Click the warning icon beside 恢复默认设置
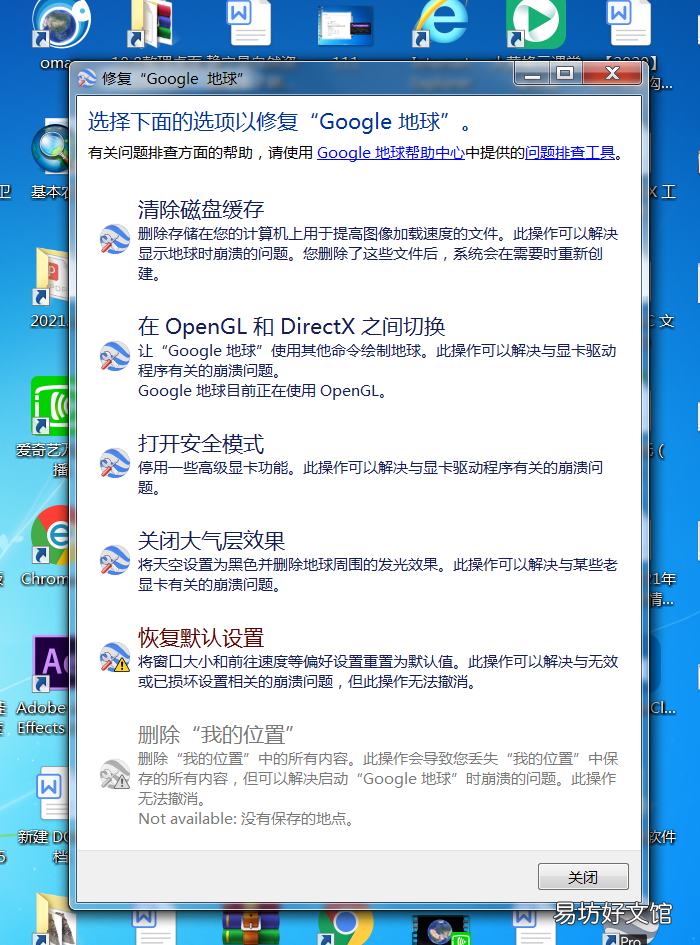This screenshot has width=700, height=945. tap(115, 658)
